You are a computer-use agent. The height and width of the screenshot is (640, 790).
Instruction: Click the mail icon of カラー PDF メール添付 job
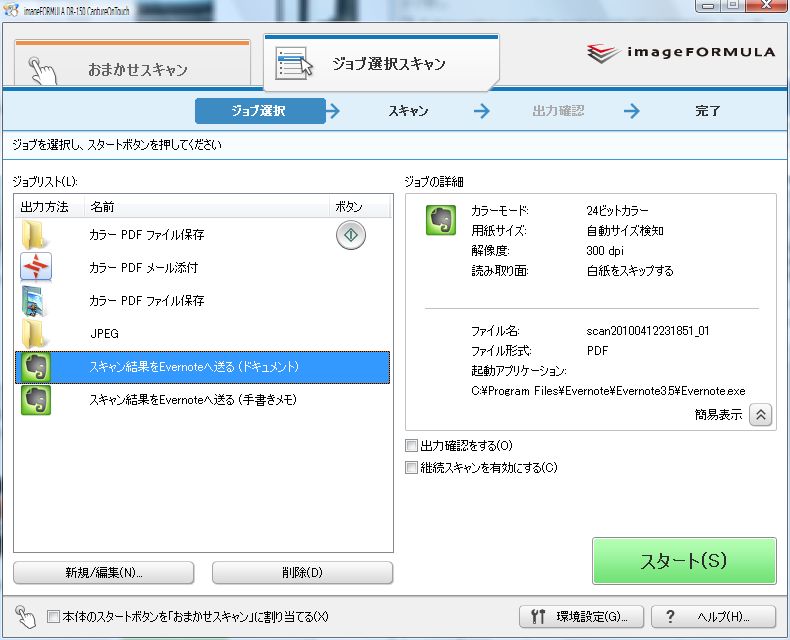click(x=36, y=267)
